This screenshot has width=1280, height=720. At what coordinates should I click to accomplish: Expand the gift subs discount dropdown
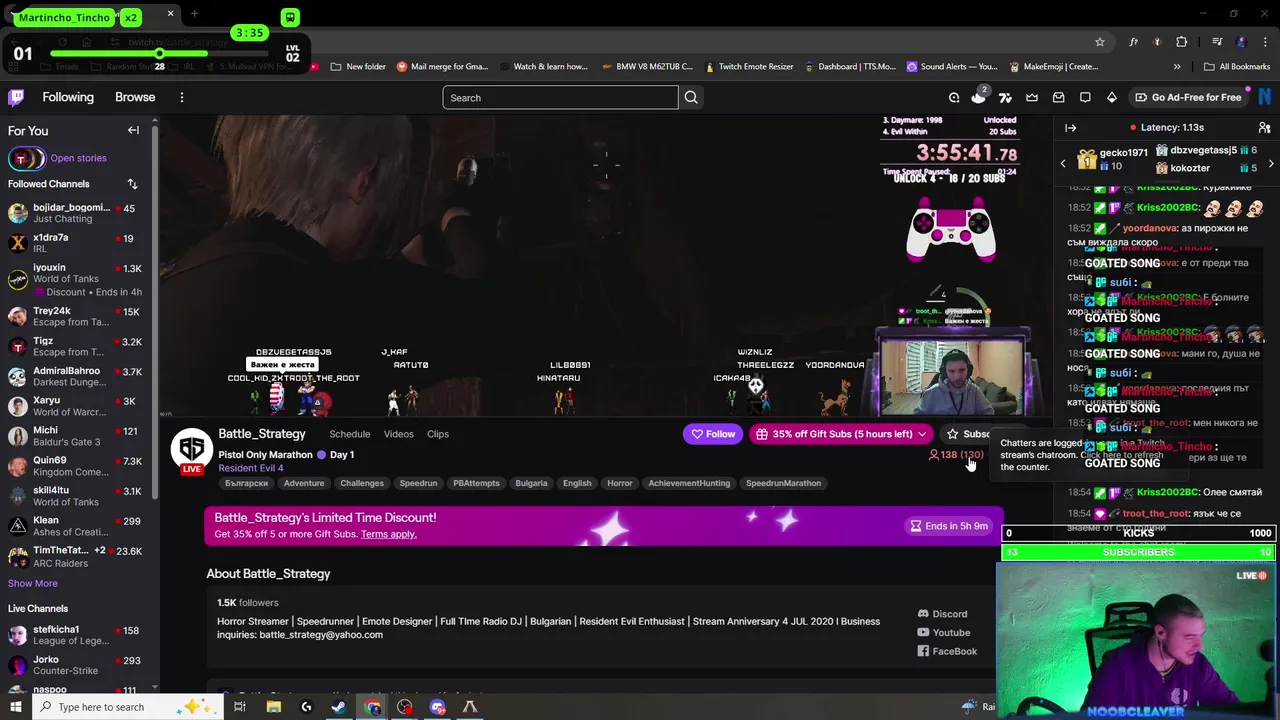point(921,434)
